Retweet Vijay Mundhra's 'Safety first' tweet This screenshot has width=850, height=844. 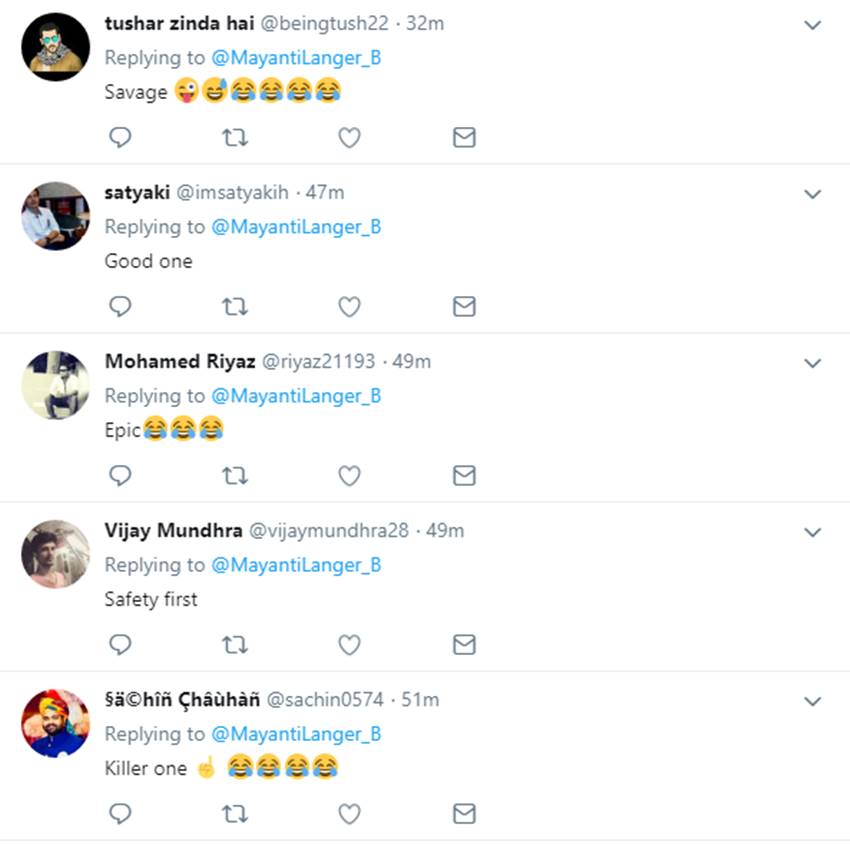click(235, 644)
